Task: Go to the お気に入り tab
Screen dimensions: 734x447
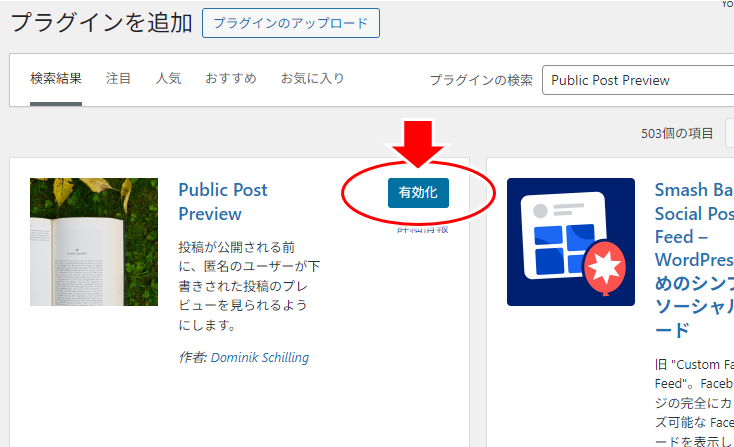Action: click(x=312, y=78)
